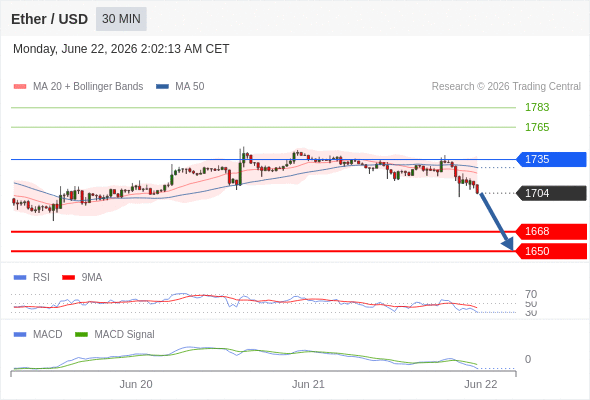The image size is (590, 400).
Task: Click the MACD Signal legend label
Action: [124, 335]
